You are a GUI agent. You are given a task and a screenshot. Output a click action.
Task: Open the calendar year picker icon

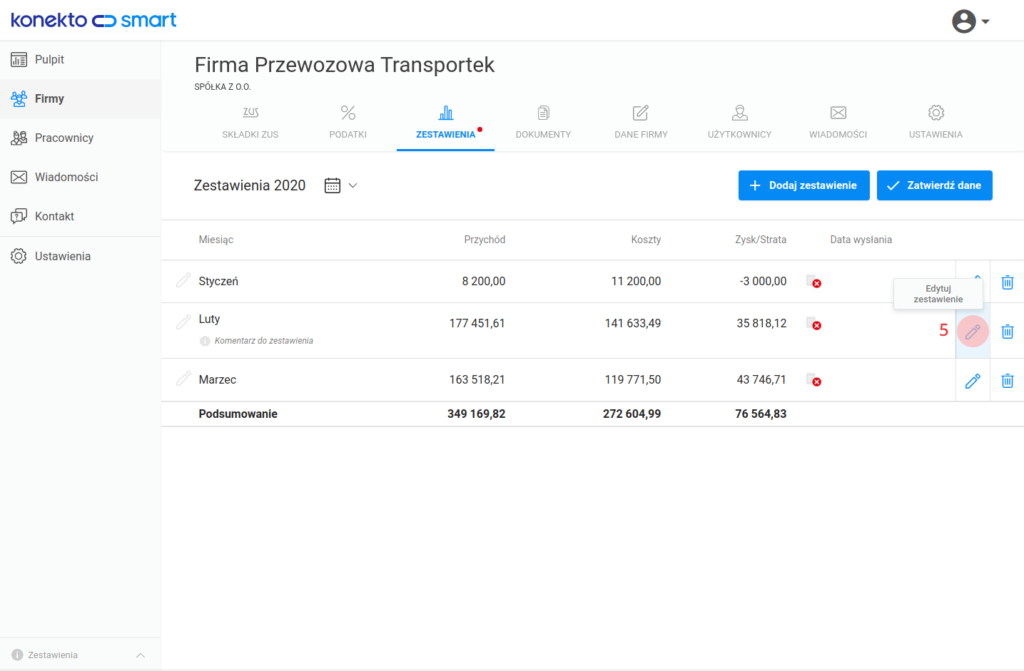point(332,186)
